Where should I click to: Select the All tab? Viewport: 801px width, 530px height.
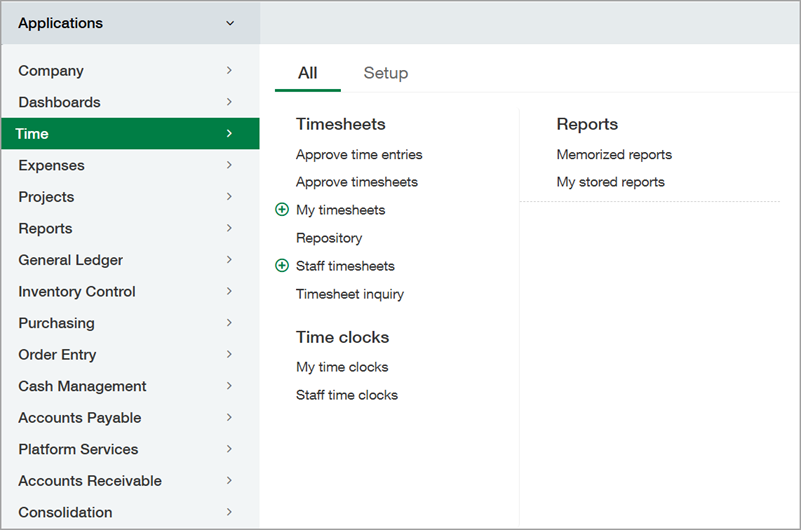308,73
